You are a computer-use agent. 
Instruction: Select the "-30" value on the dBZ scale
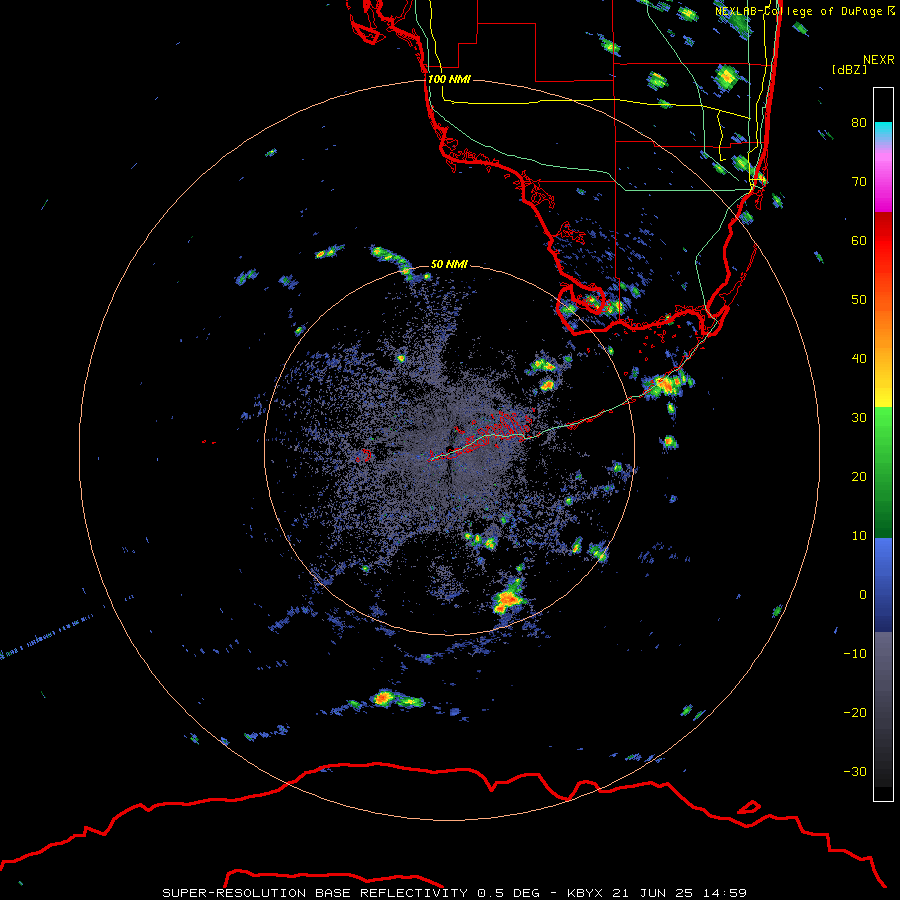[x=855, y=771]
